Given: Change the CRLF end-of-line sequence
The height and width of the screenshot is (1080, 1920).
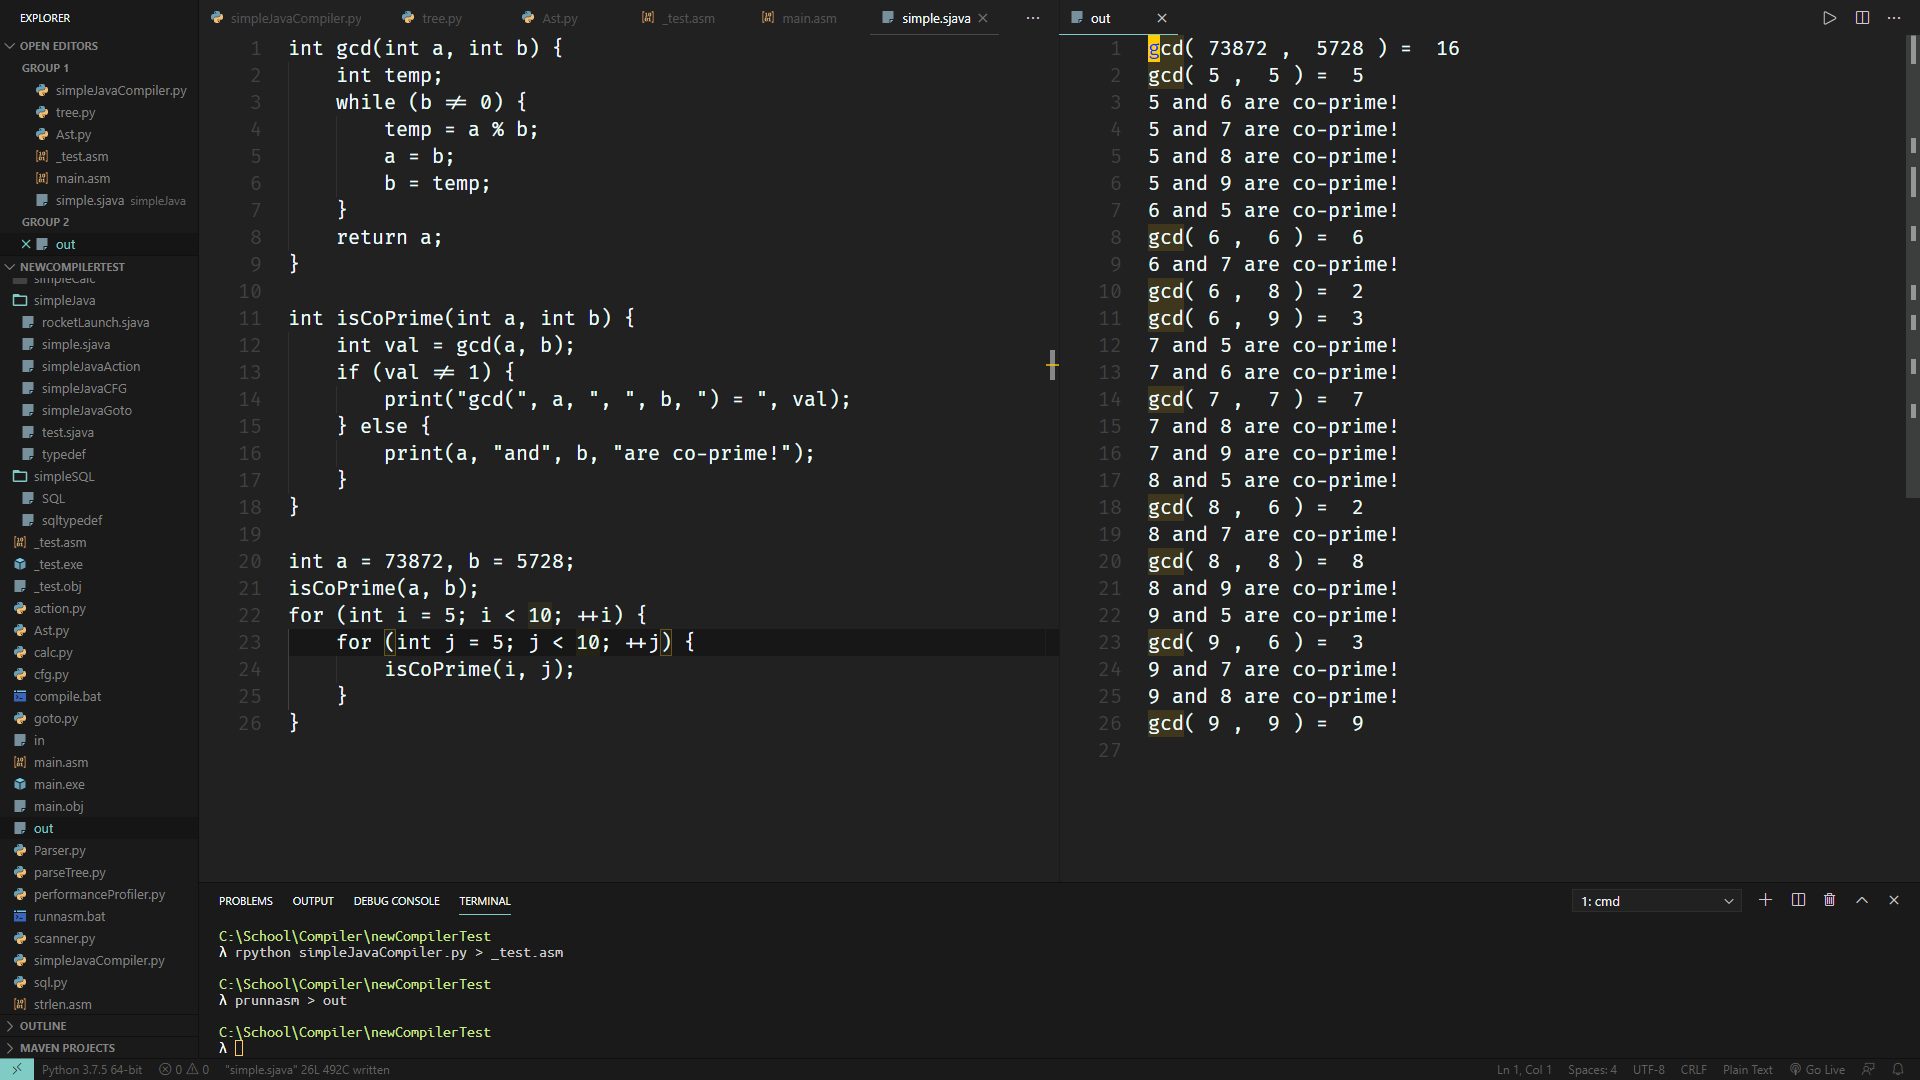Looking at the screenshot, I should 1694,1069.
